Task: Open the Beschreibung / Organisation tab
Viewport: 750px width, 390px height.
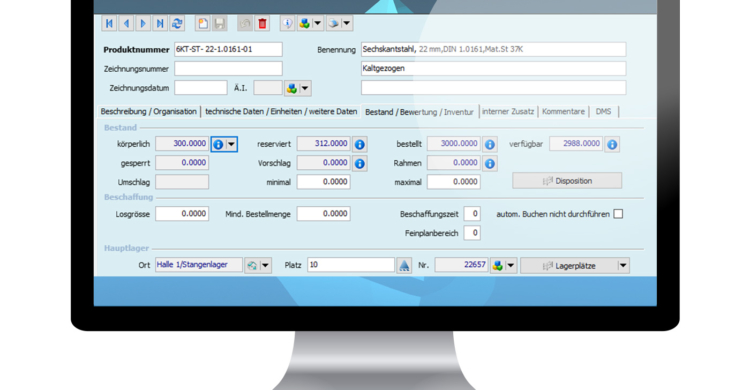Action: (148, 111)
